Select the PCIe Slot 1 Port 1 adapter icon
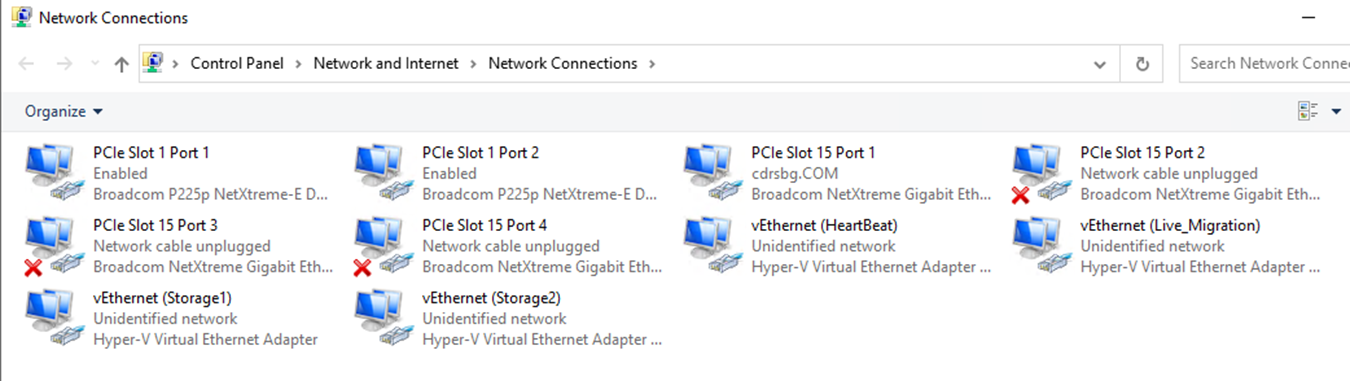 [x=51, y=173]
